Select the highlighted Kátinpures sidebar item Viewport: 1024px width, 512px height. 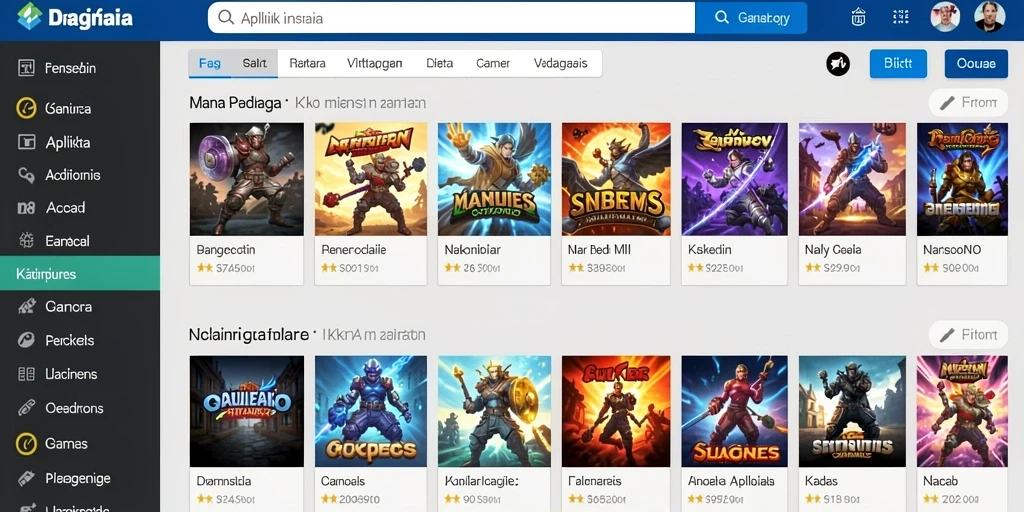[x=80, y=274]
